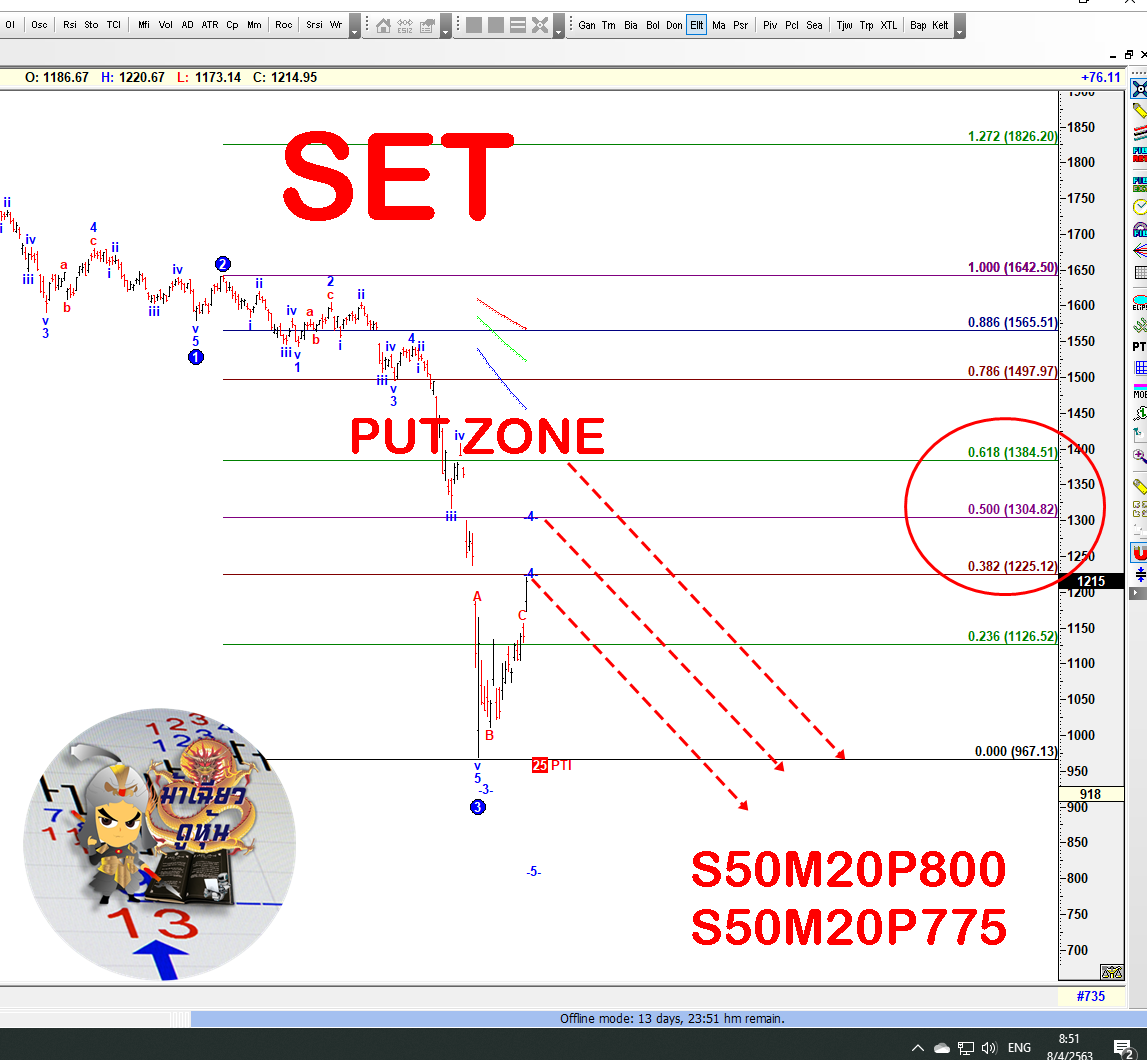This screenshot has width=1147, height=1060.
Task: Click the Vol indicator button
Action: click(x=166, y=25)
